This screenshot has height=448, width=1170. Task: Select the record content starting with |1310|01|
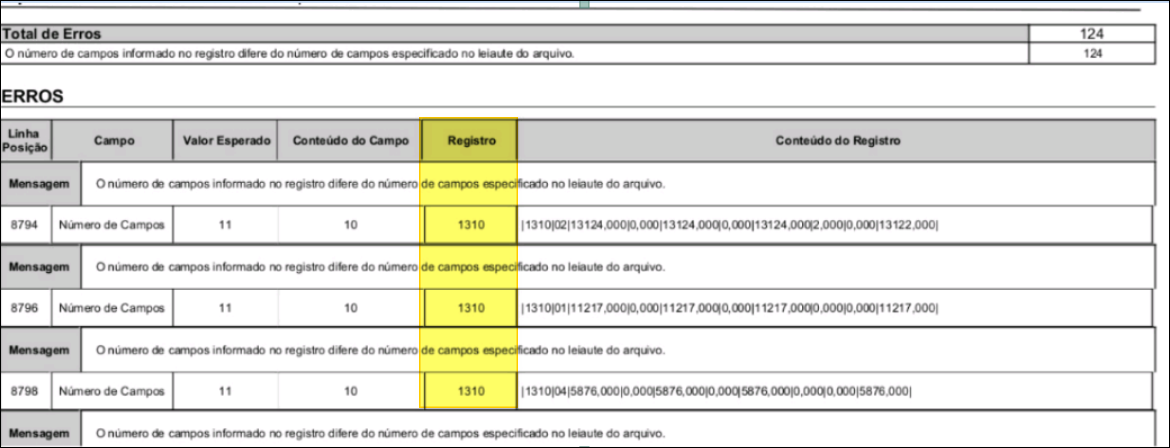(730, 308)
